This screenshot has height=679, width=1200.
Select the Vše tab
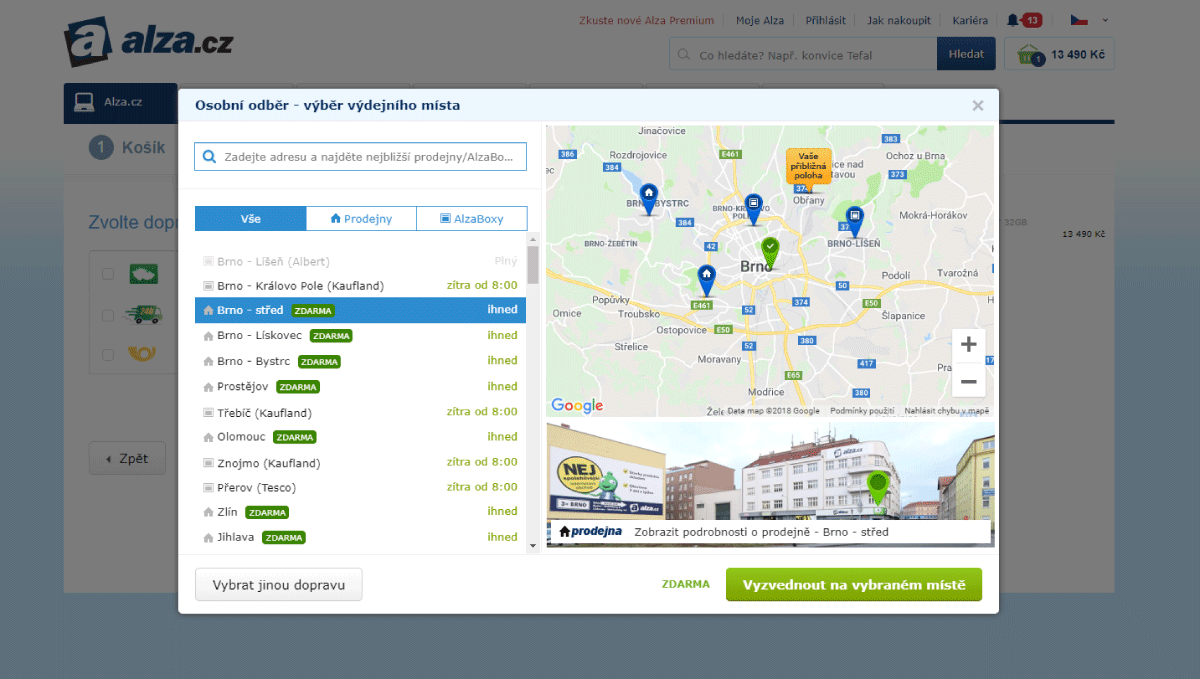pos(250,218)
